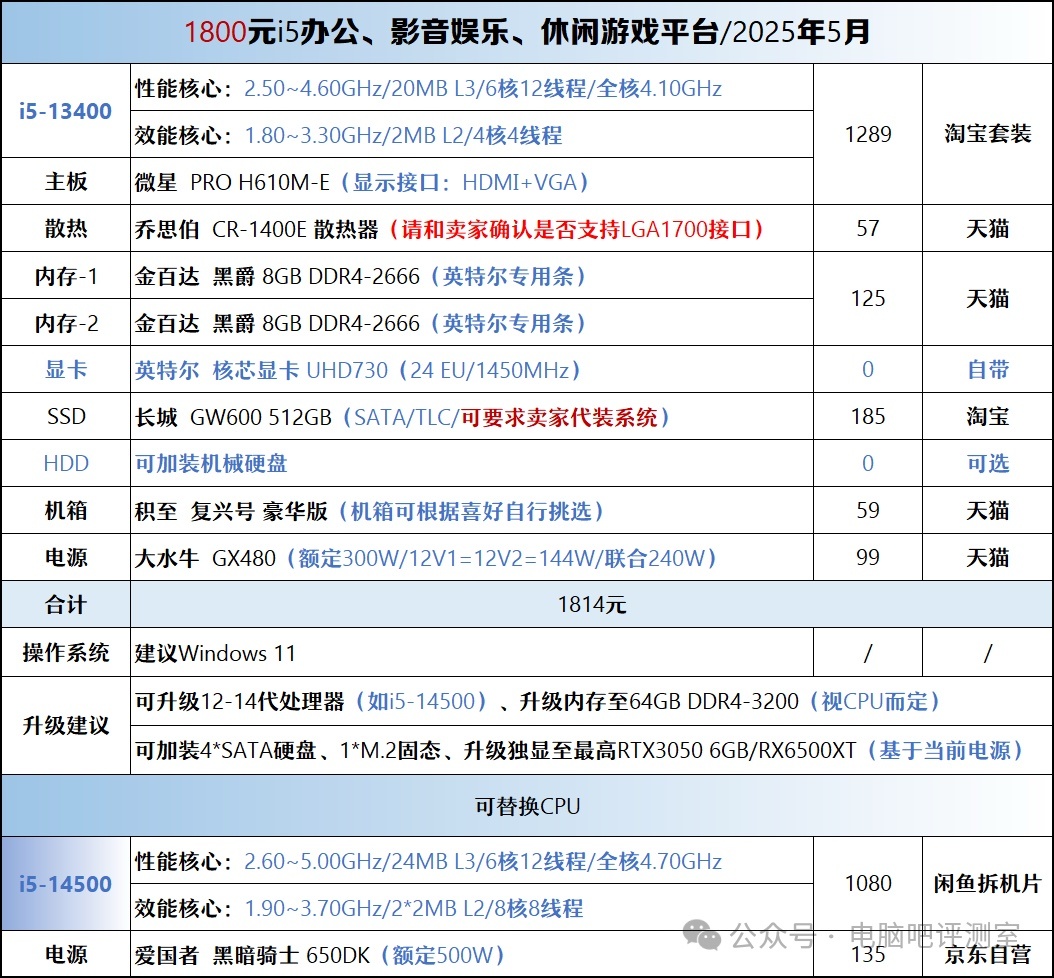Click the 1800元i5 platform title header
The width and height of the screenshot is (1054, 978).
pos(527,32)
